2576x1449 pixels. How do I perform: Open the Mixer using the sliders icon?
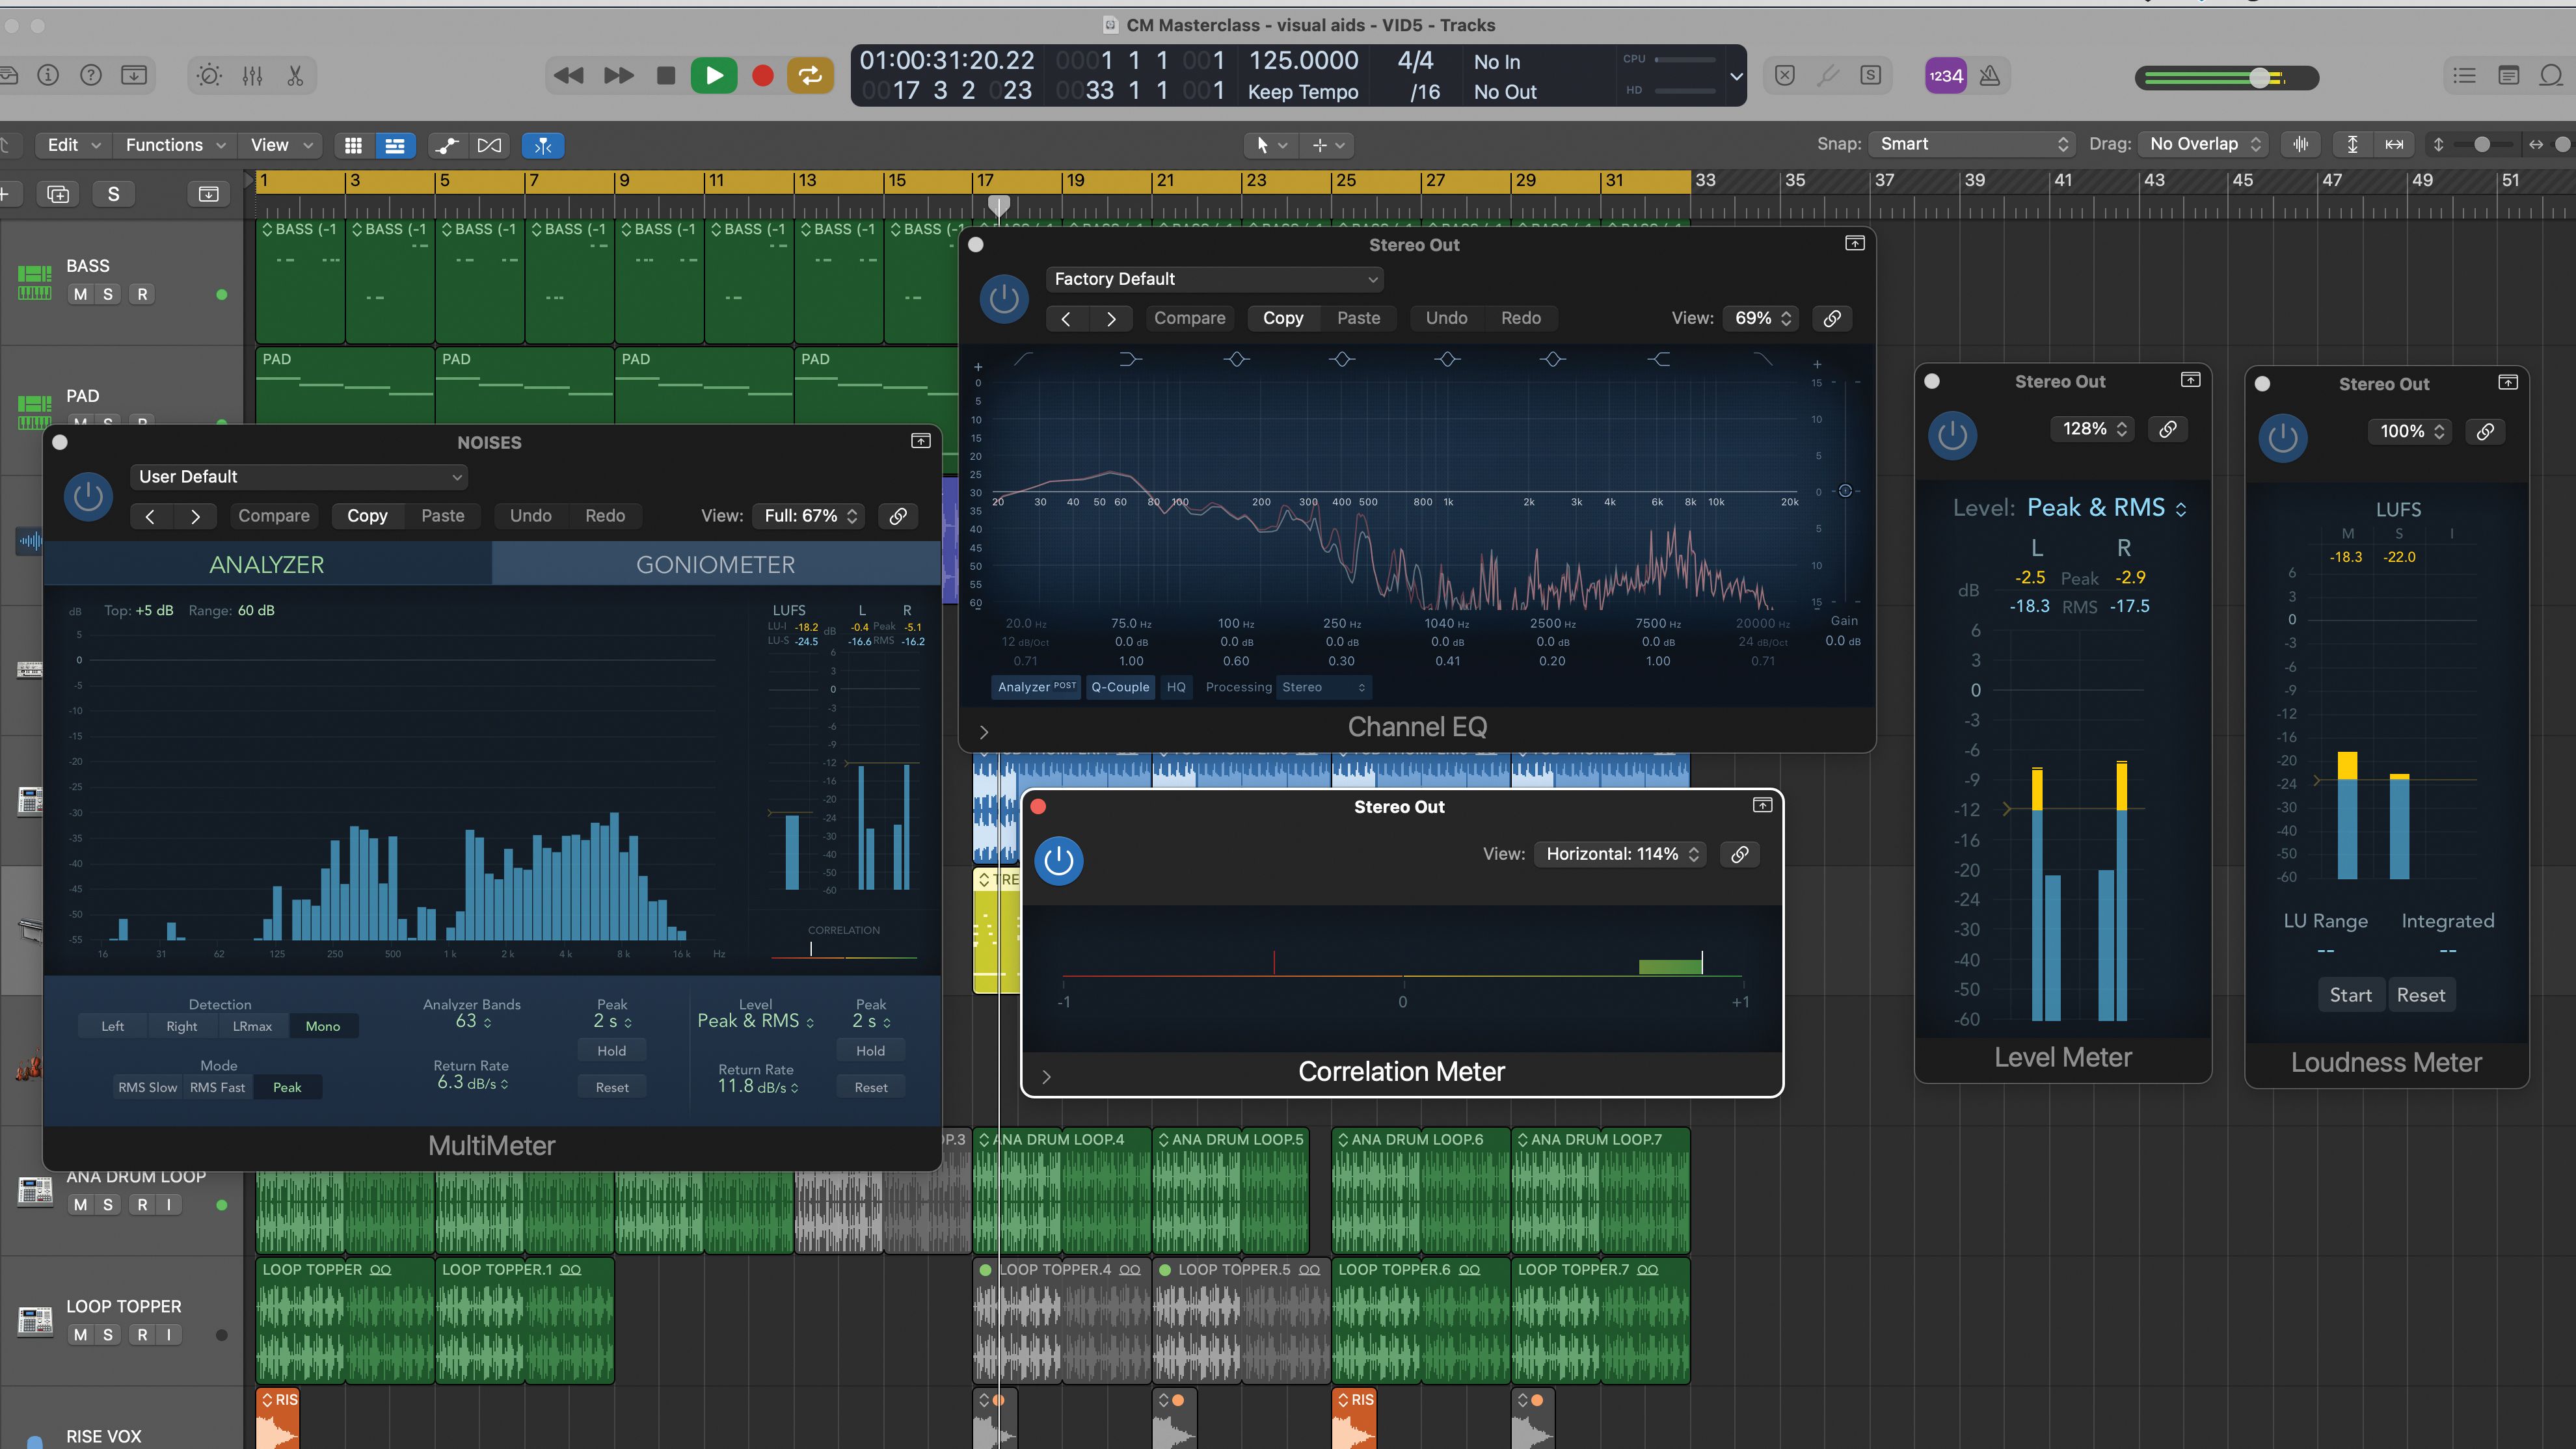(252, 75)
